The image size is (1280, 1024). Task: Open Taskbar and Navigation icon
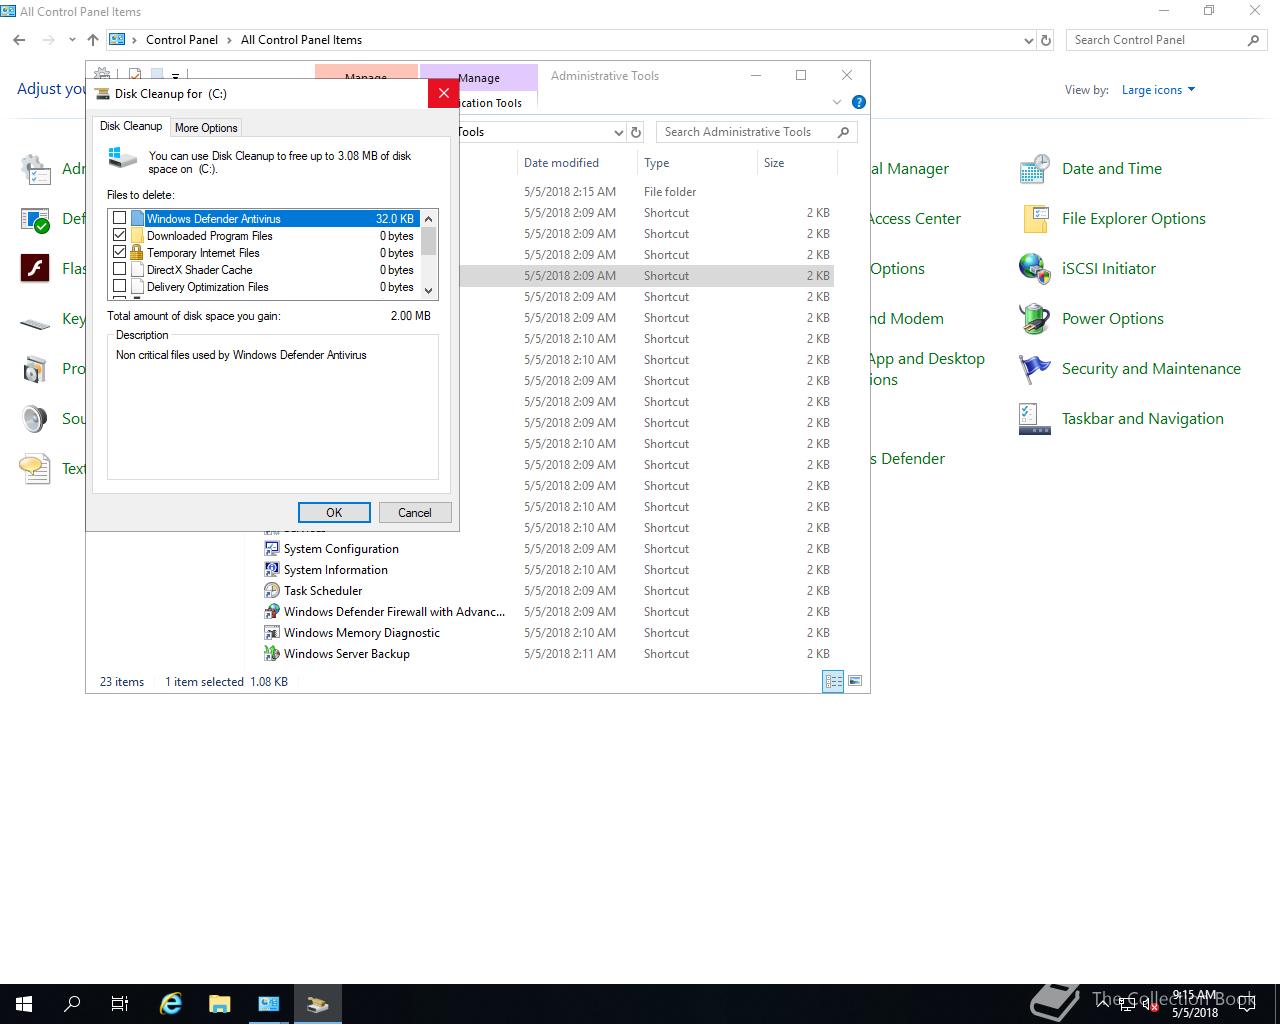coord(1034,419)
